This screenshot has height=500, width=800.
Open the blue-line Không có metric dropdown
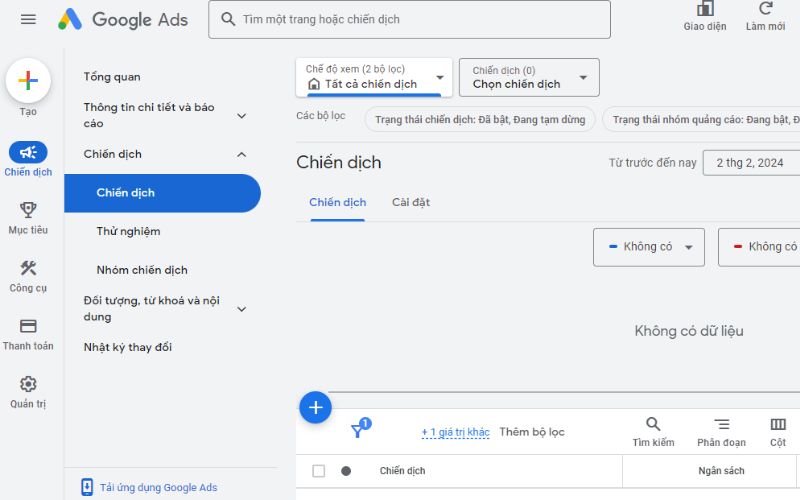(x=648, y=247)
